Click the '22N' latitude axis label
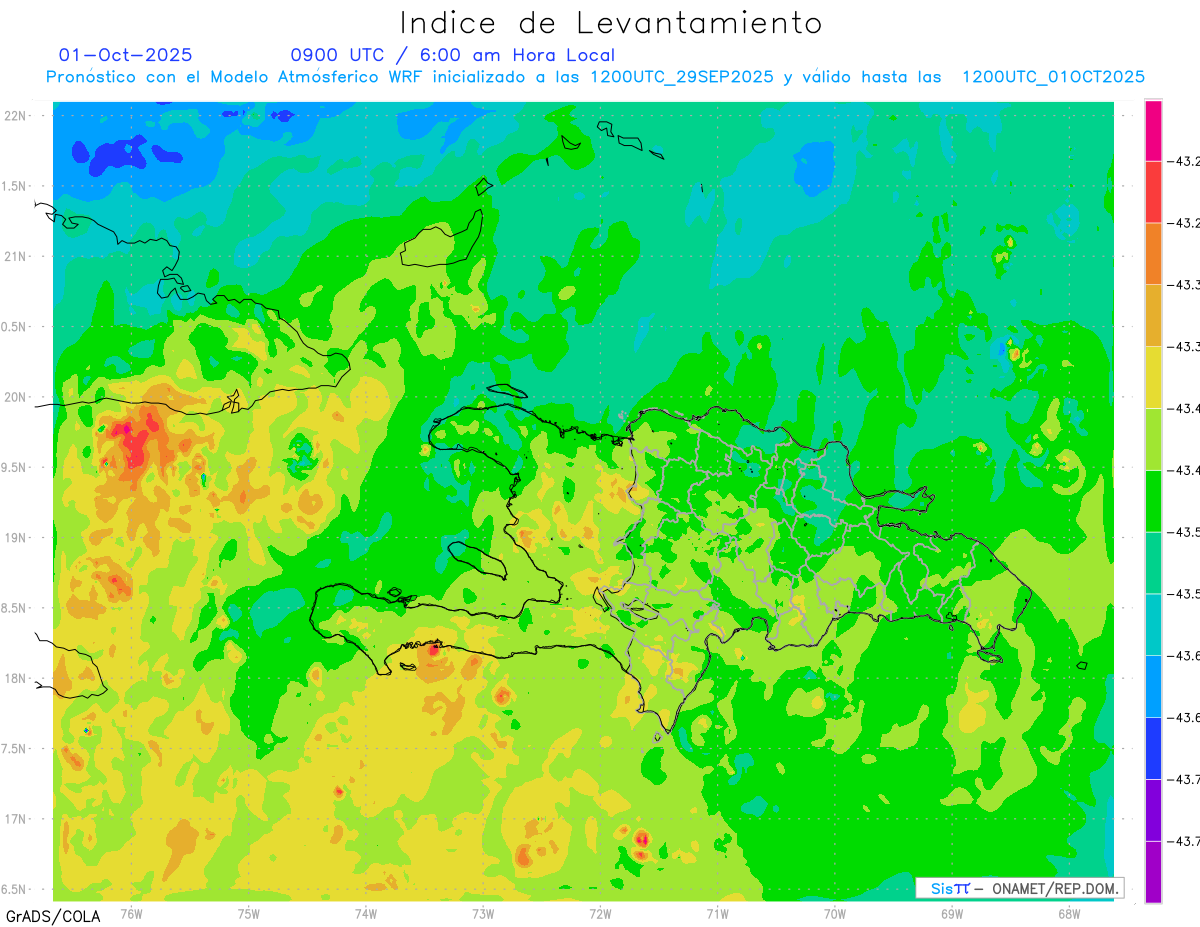This screenshot has height=927, width=1200. pyautogui.click(x=14, y=116)
